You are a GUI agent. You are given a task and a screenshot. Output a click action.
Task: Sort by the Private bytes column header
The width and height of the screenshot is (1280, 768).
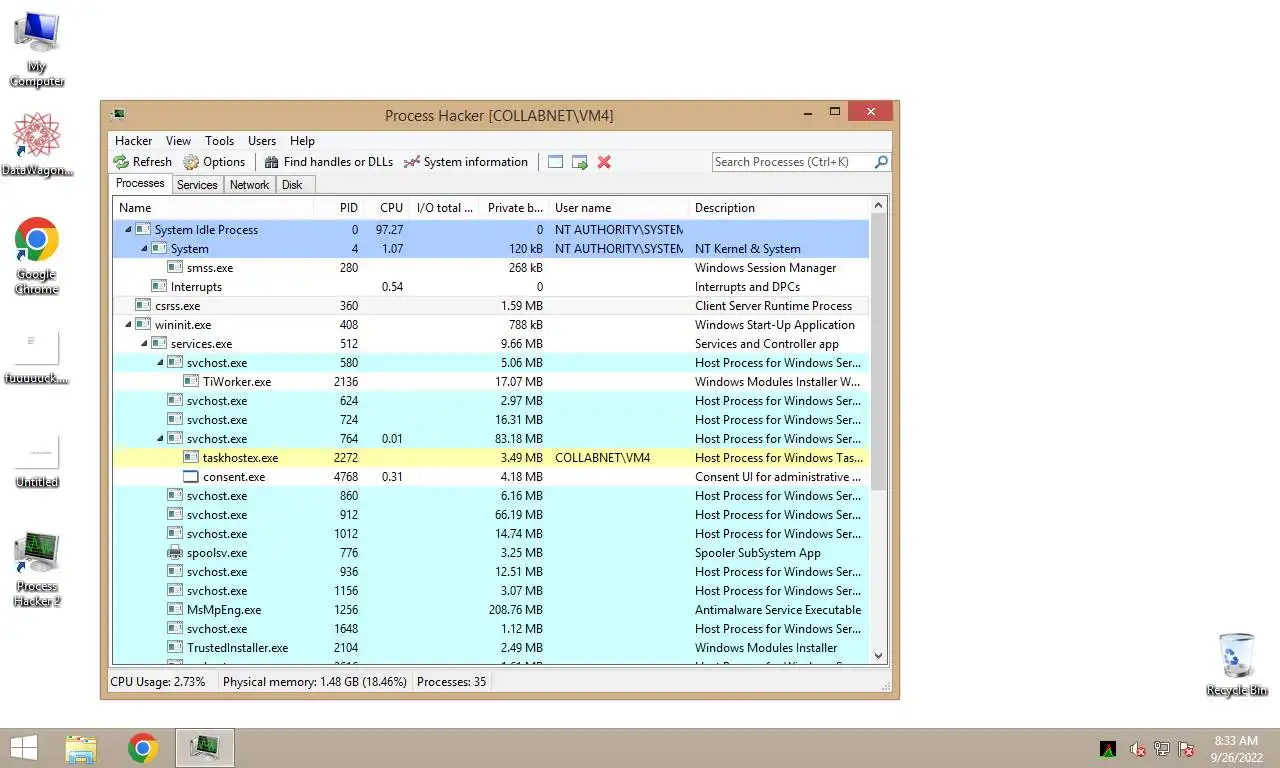pyautogui.click(x=515, y=208)
